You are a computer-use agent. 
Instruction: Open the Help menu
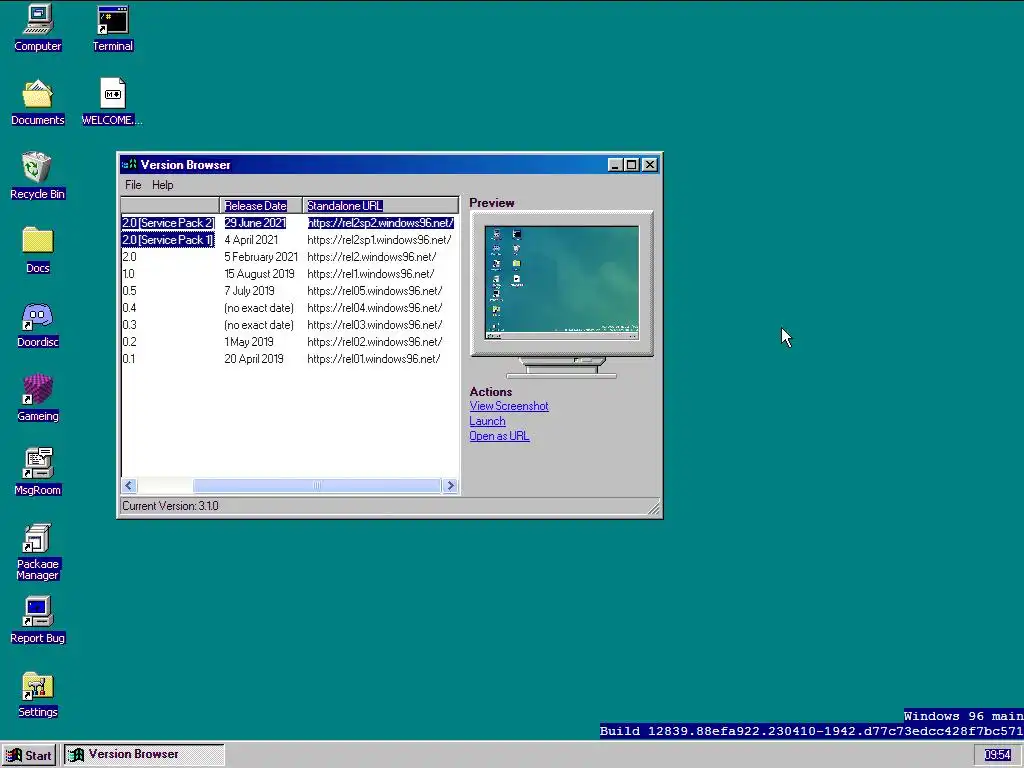163,185
